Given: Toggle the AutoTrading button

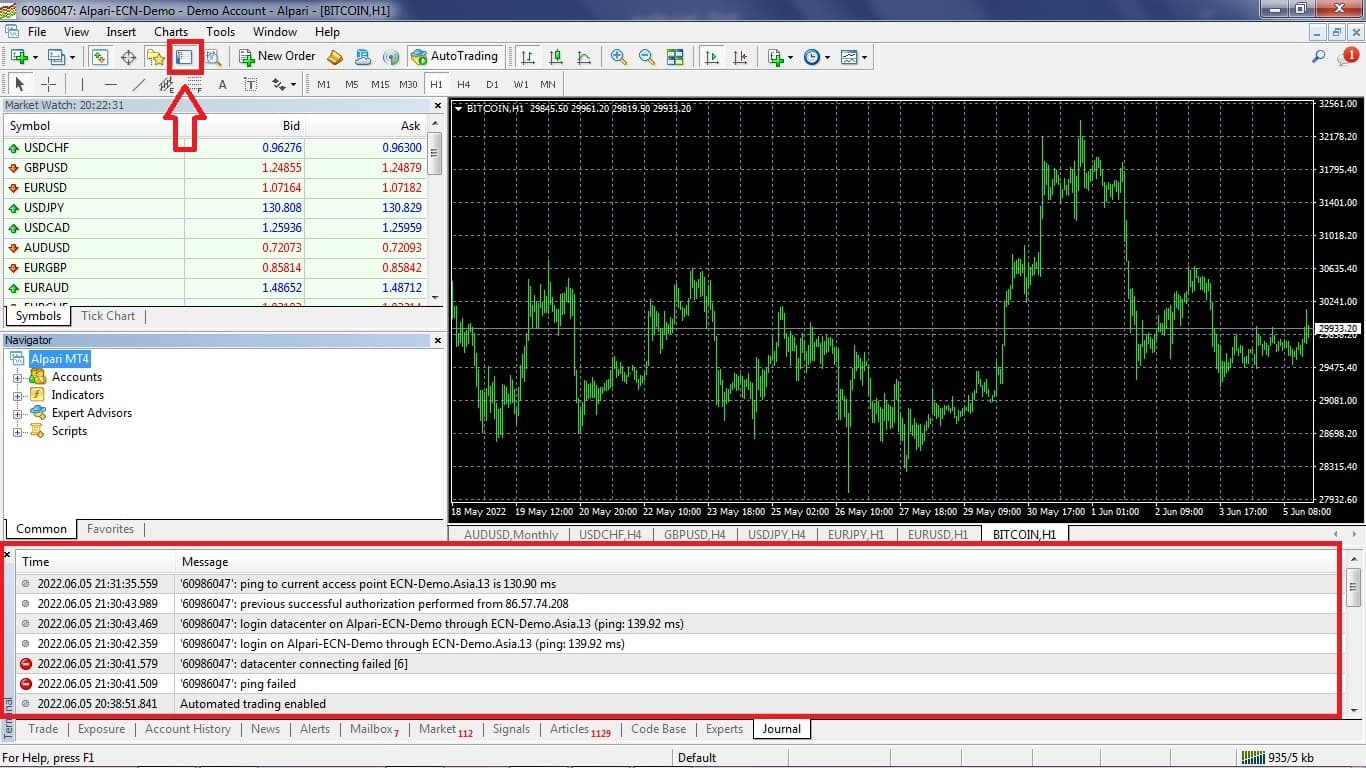Looking at the screenshot, I should pos(454,57).
